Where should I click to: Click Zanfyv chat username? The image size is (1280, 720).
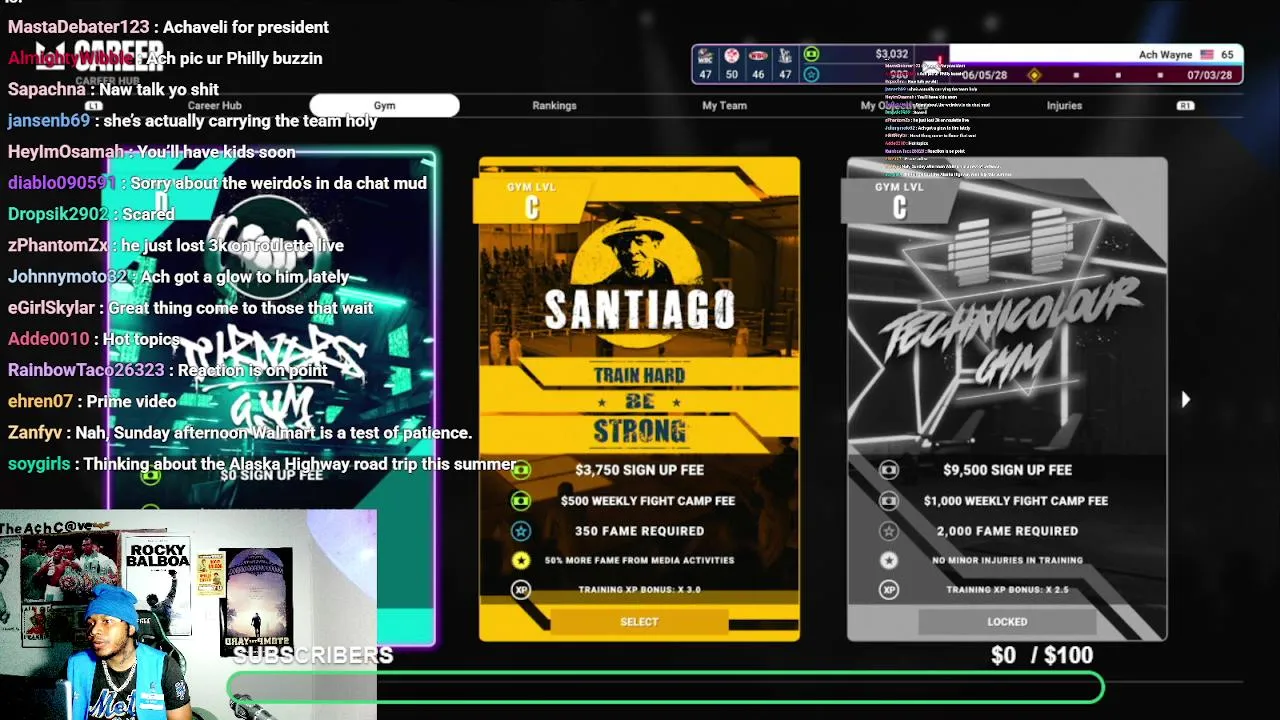[36, 432]
